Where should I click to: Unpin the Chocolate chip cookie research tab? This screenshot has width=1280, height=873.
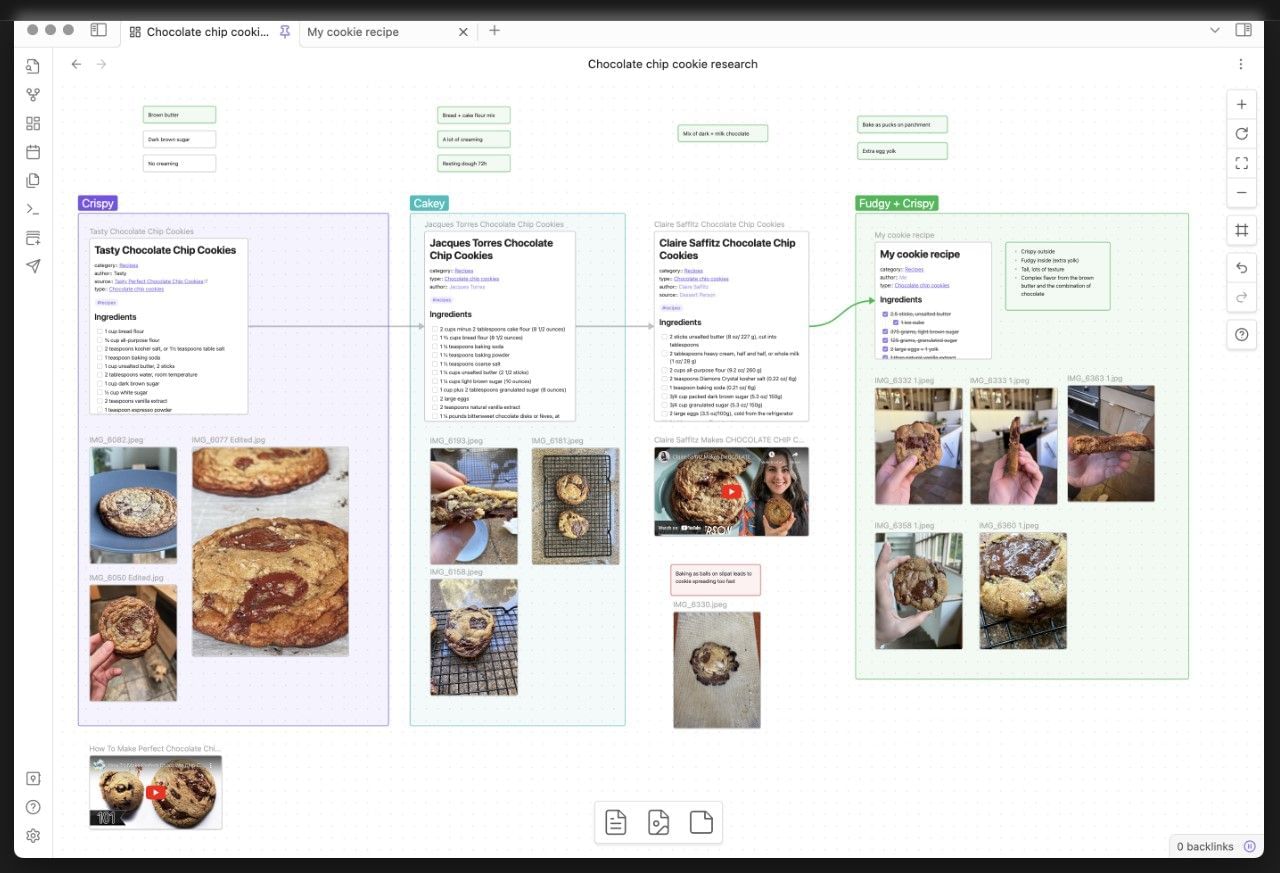[284, 31]
